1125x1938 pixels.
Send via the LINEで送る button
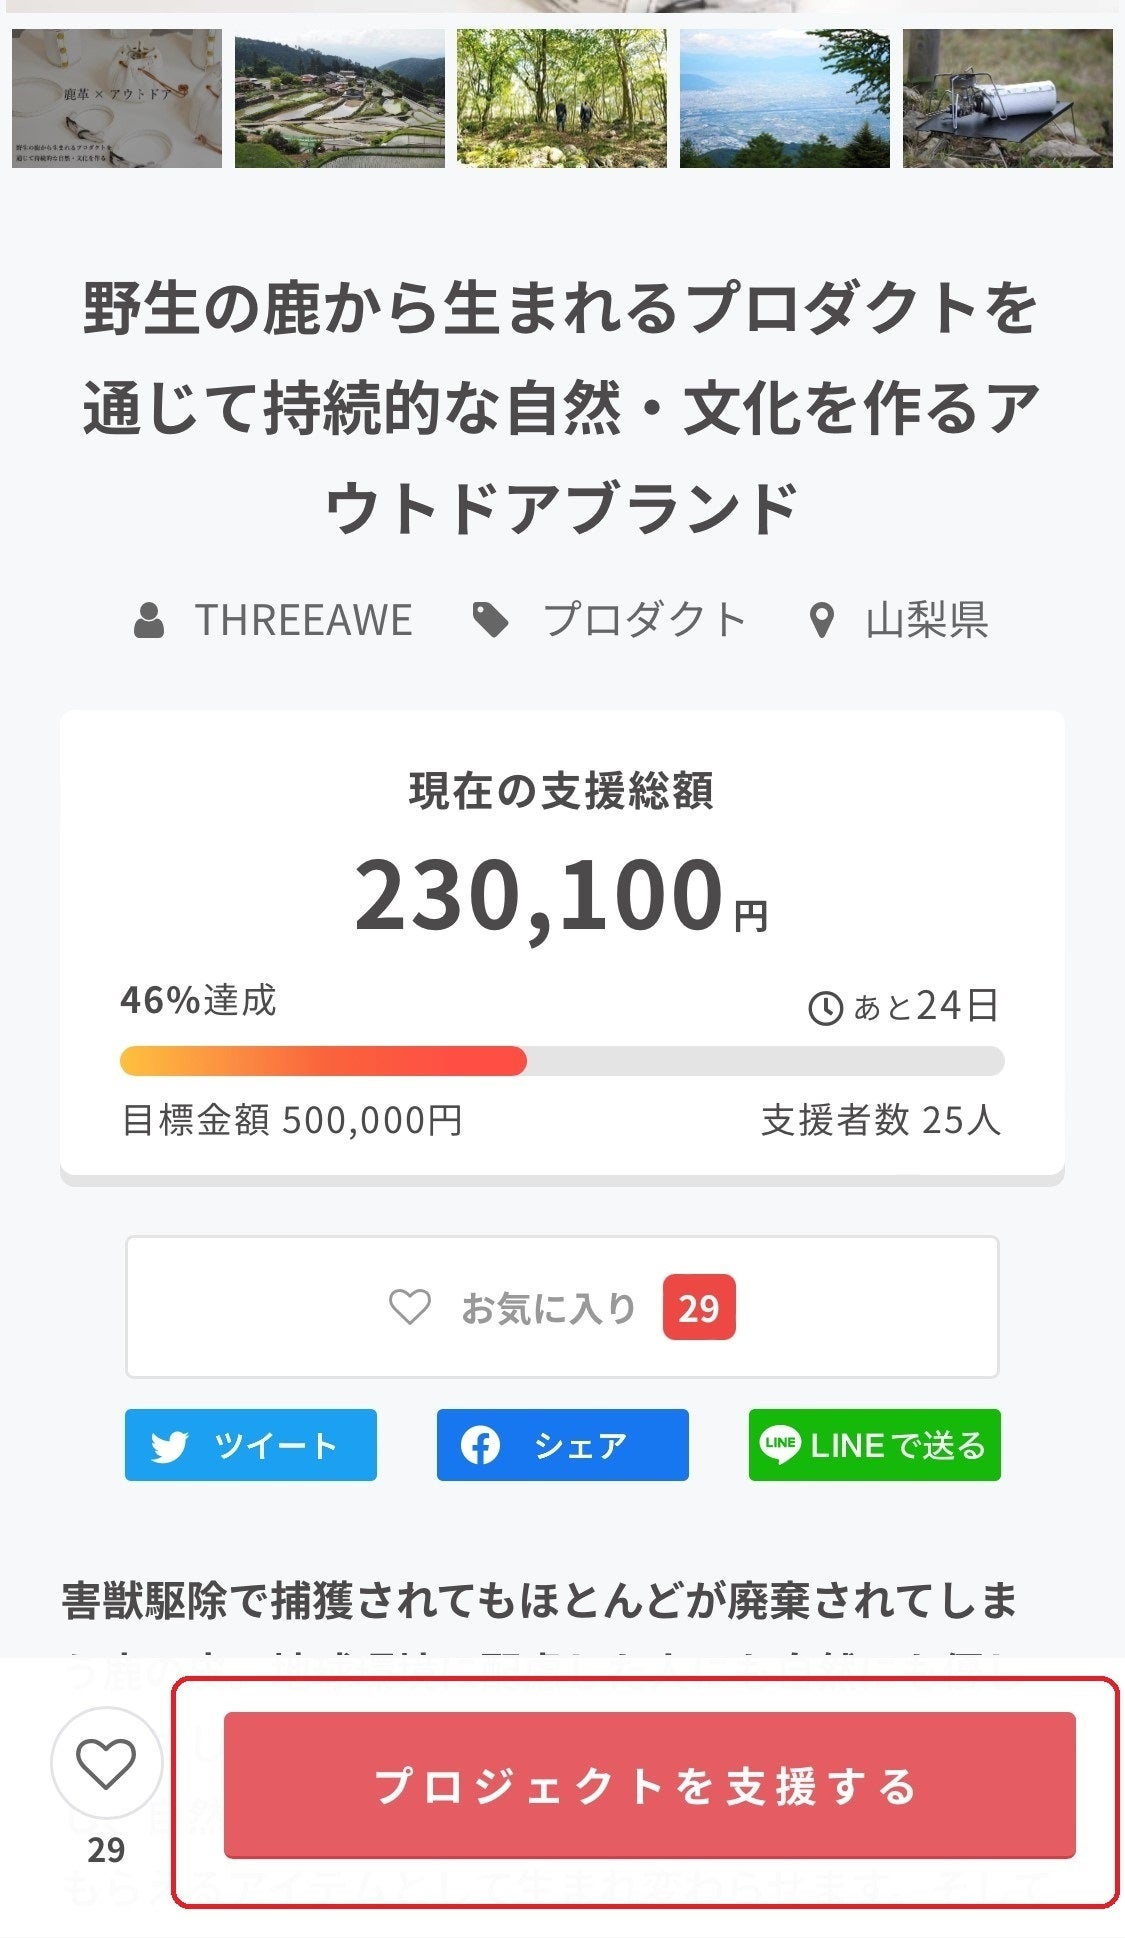click(x=874, y=1445)
